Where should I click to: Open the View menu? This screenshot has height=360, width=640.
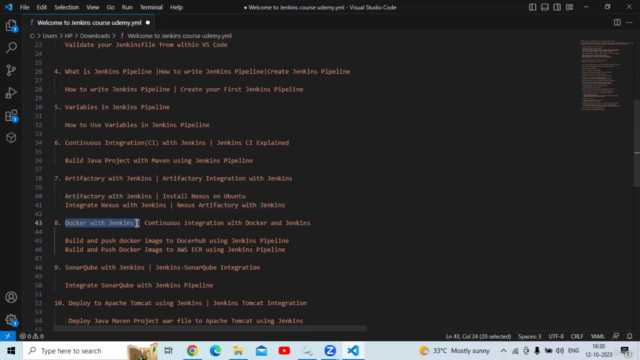point(93,7)
